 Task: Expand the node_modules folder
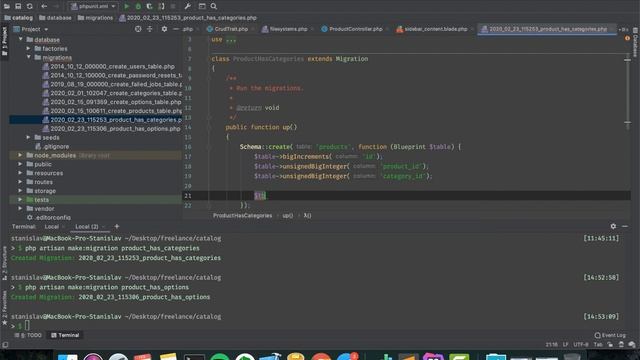20,155
